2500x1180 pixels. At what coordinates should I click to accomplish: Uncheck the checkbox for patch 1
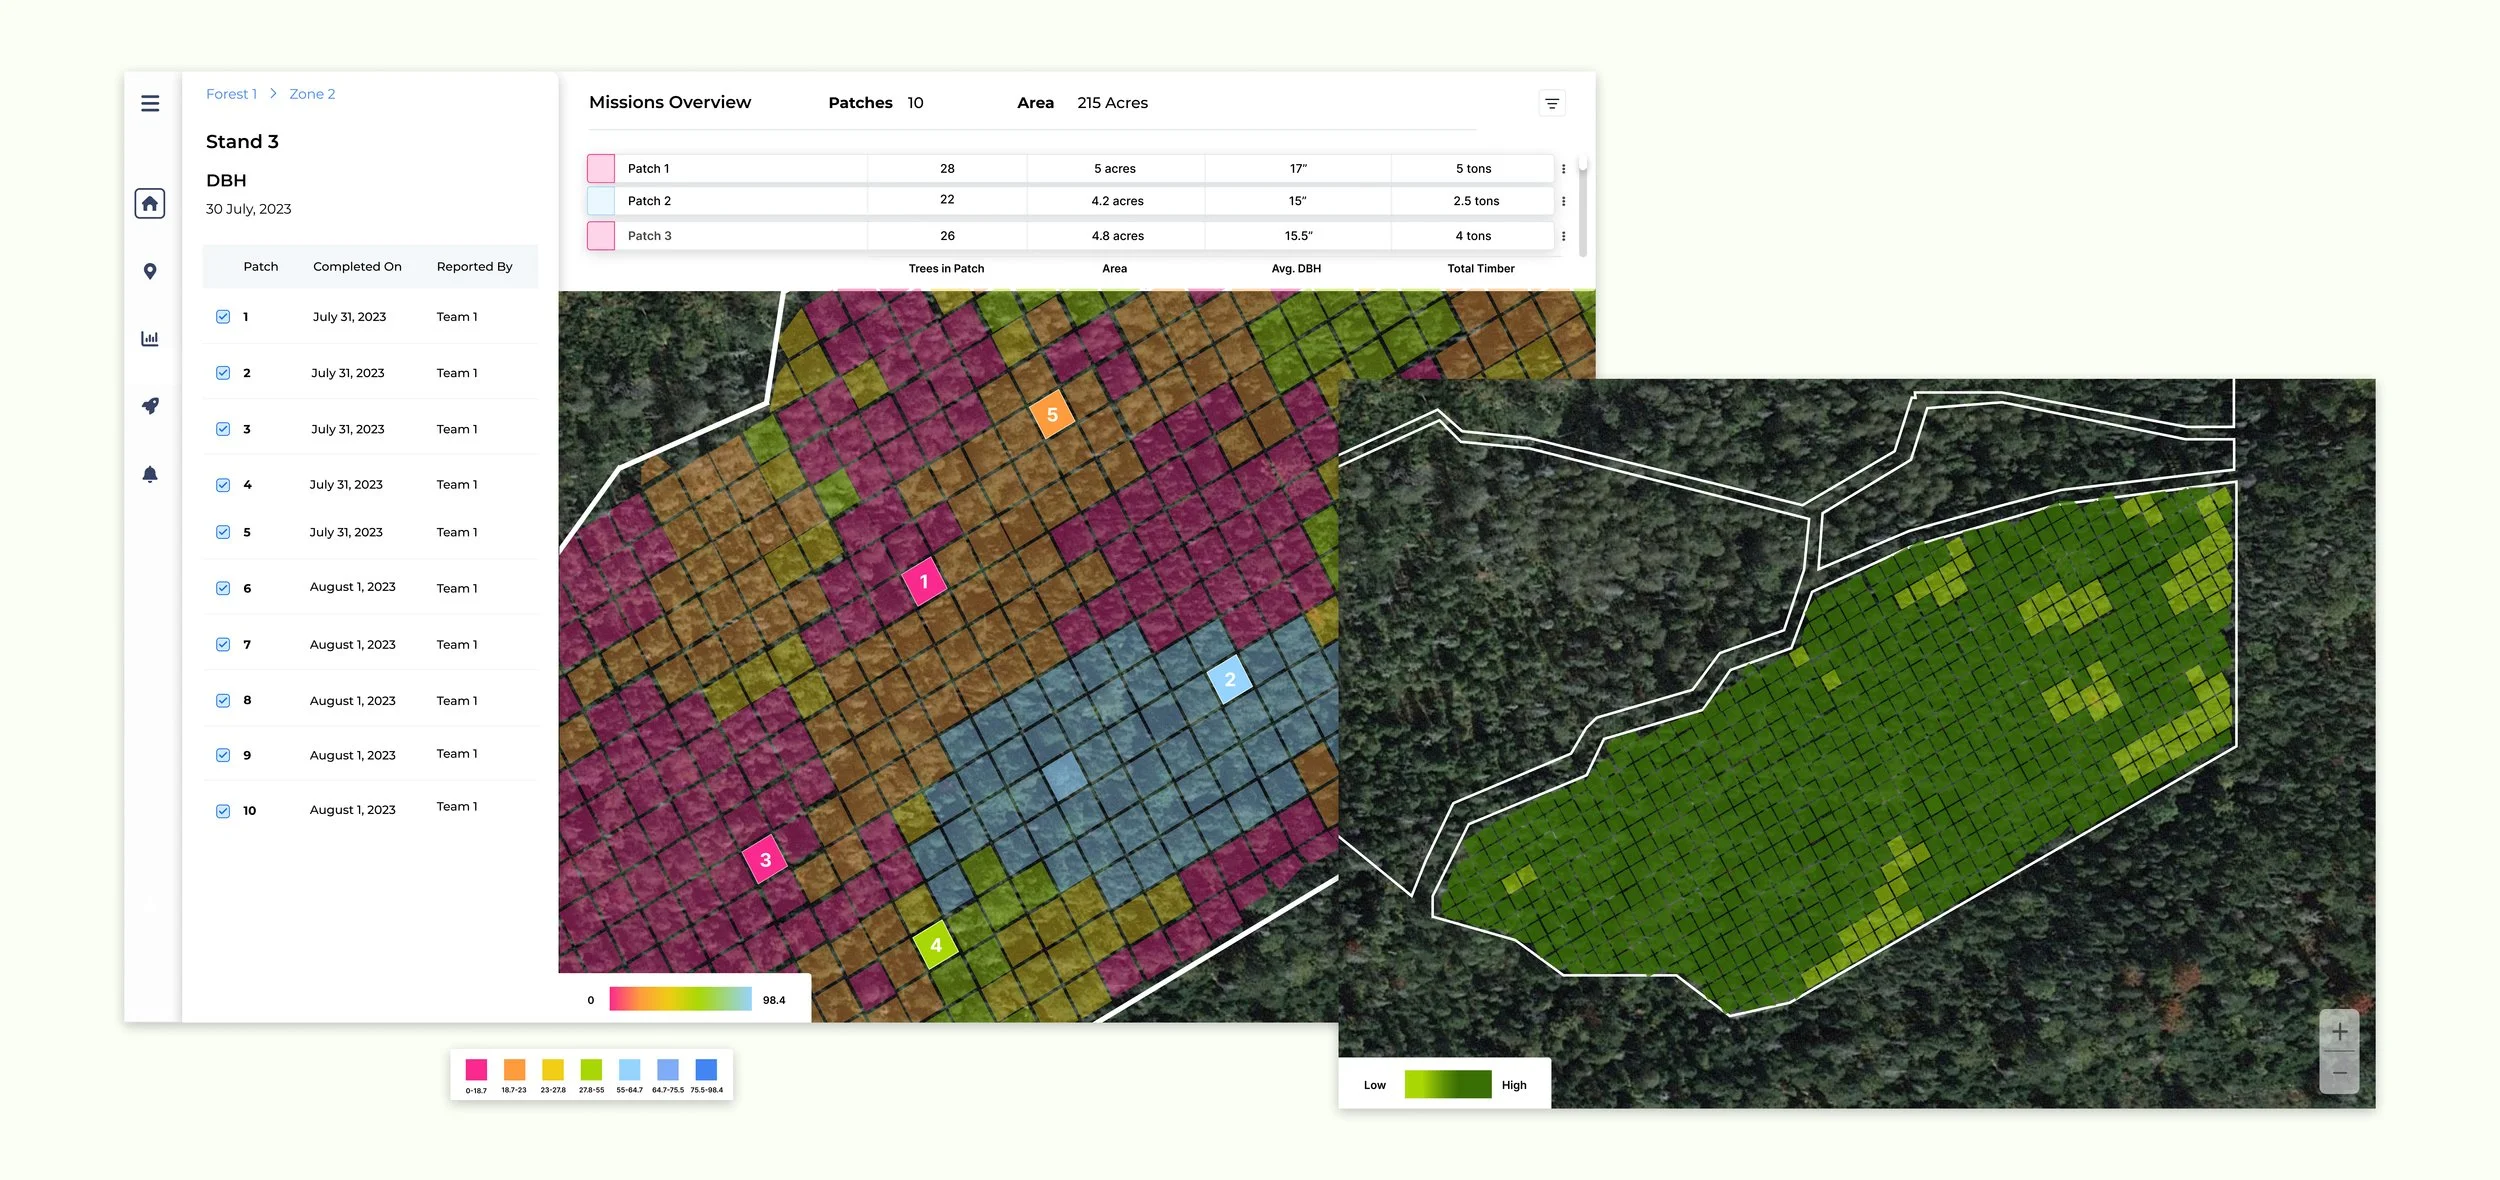(223, 317)
